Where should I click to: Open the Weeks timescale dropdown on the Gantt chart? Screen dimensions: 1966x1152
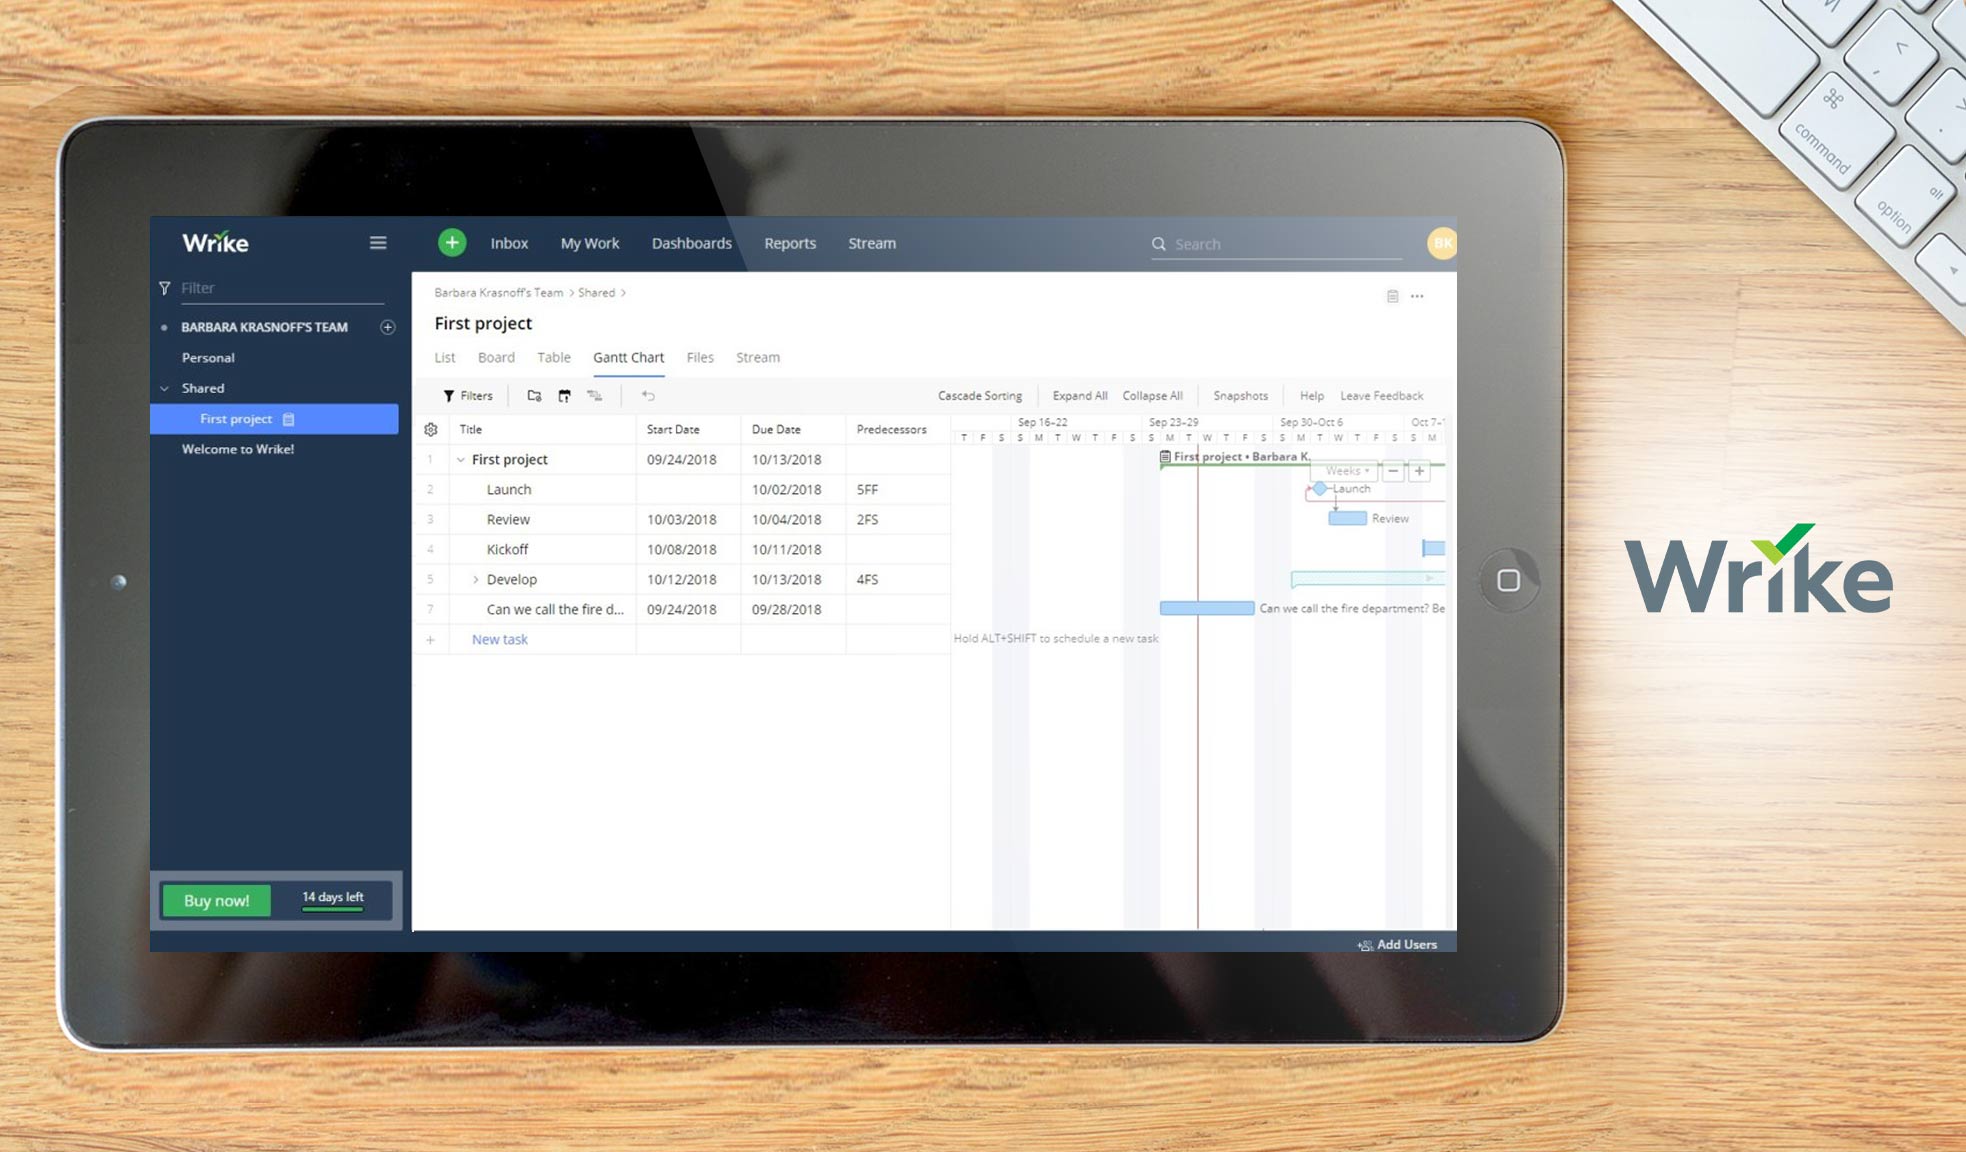coord(1346,470)
